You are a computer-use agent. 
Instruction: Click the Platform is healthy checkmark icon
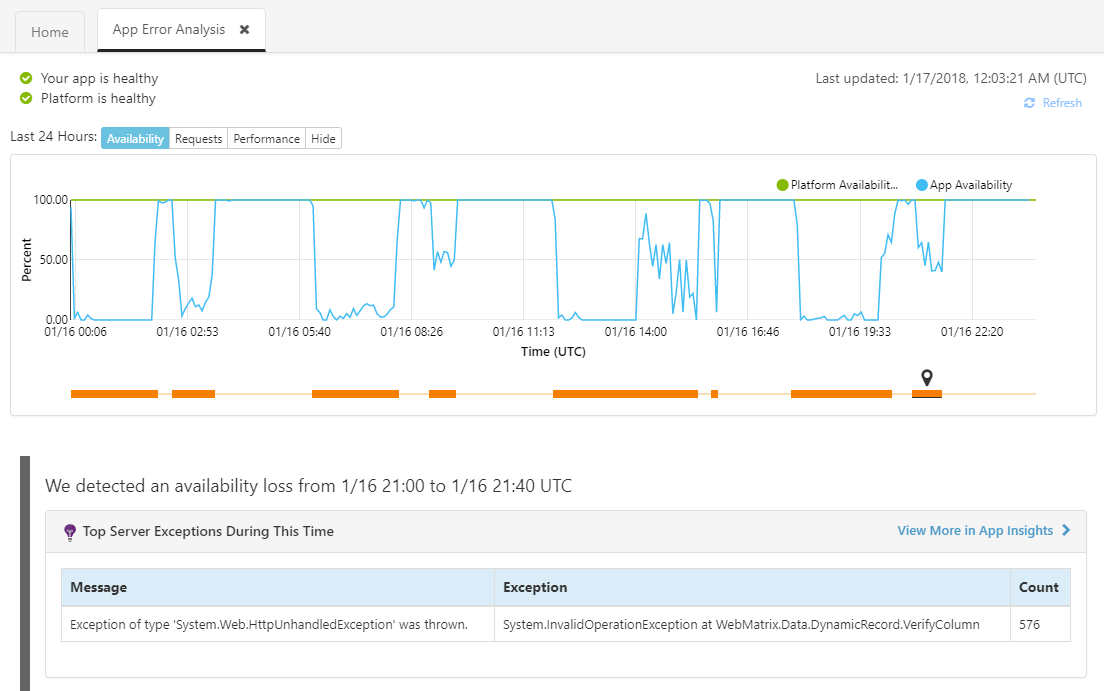(26, 98)
